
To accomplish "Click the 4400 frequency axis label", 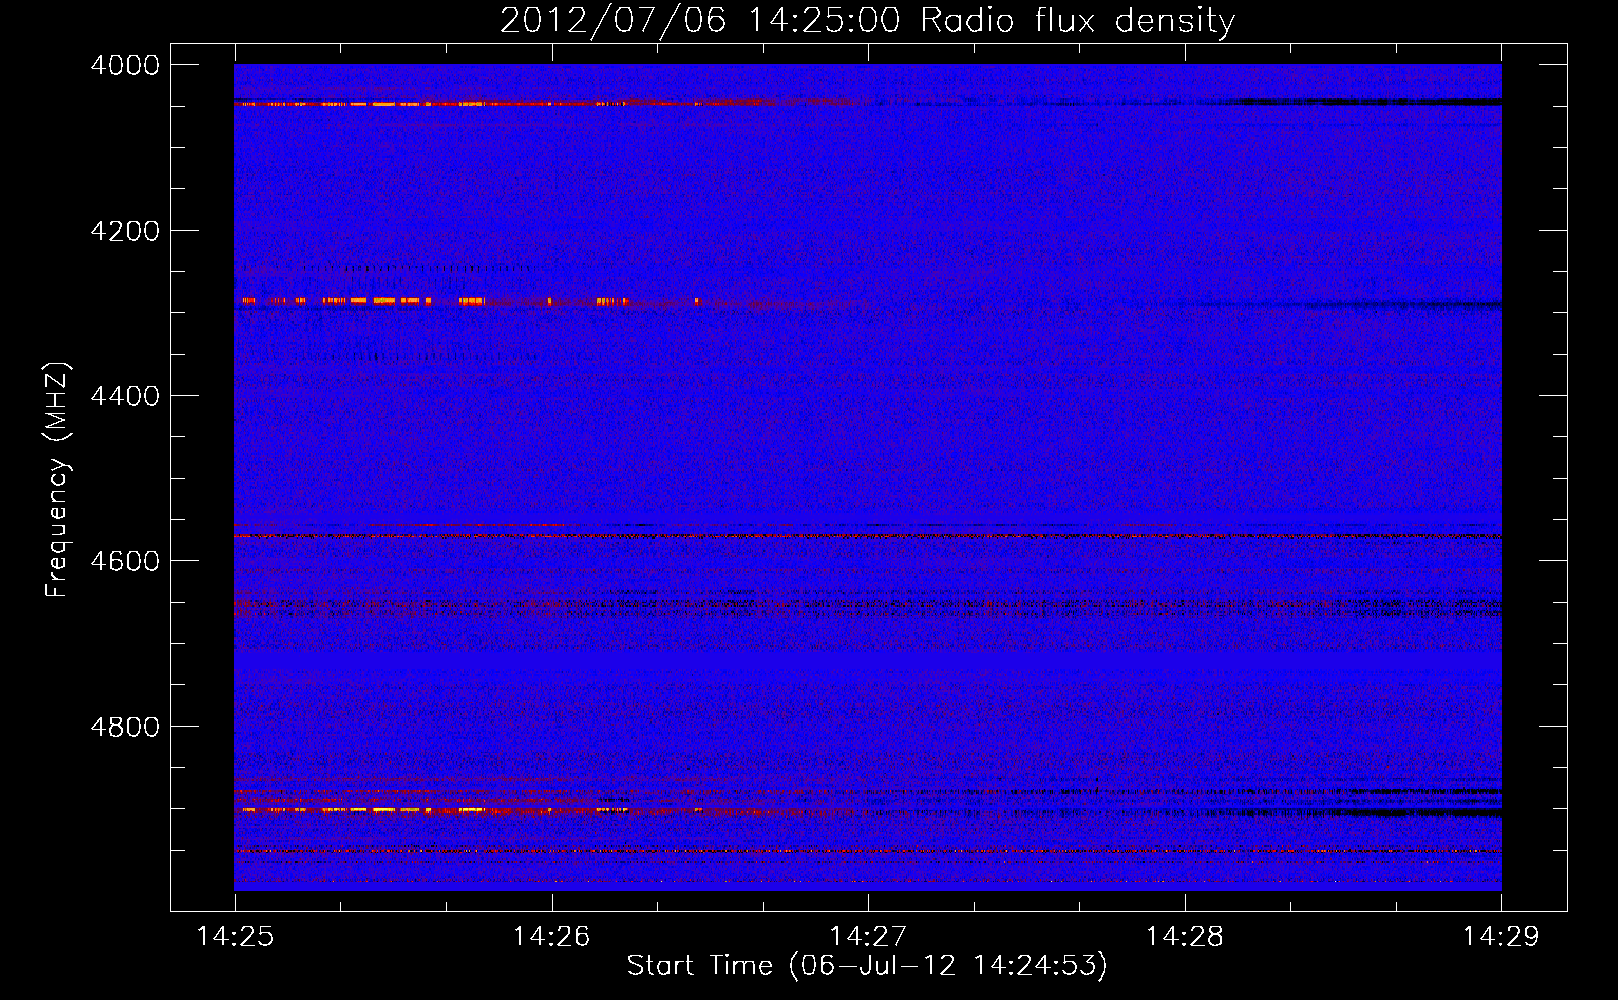I will (x=125, y=396).
